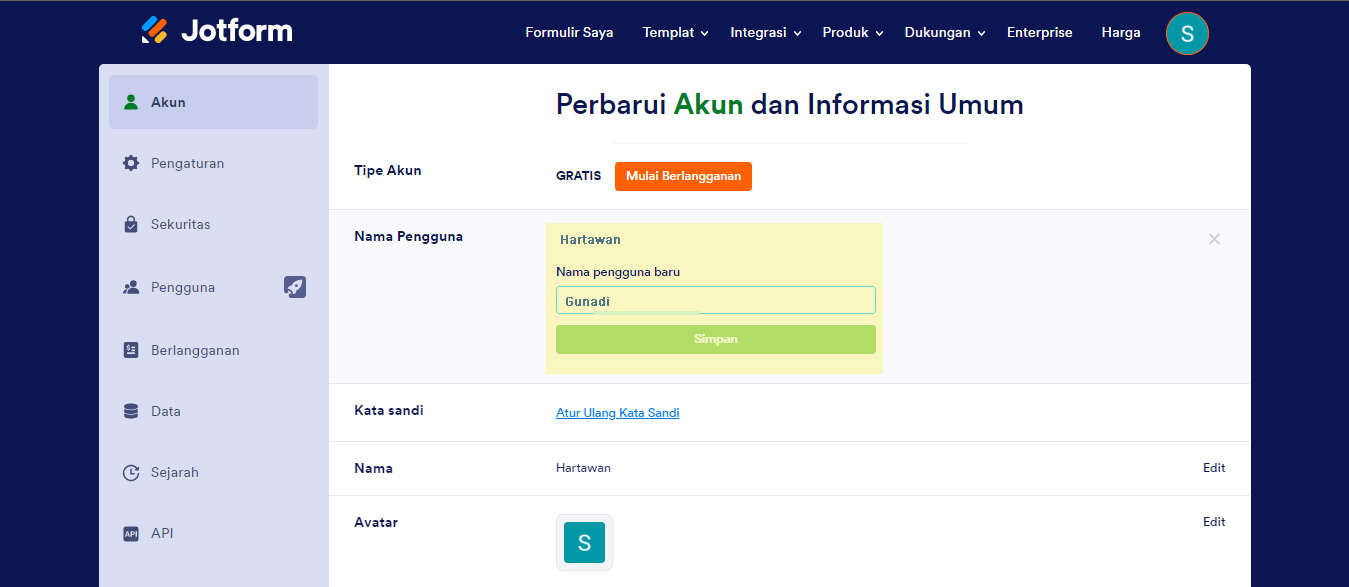The image size is (1349, 587).
Task: Expand the Dukungan dropdown menu
Action: coord(945,32)
